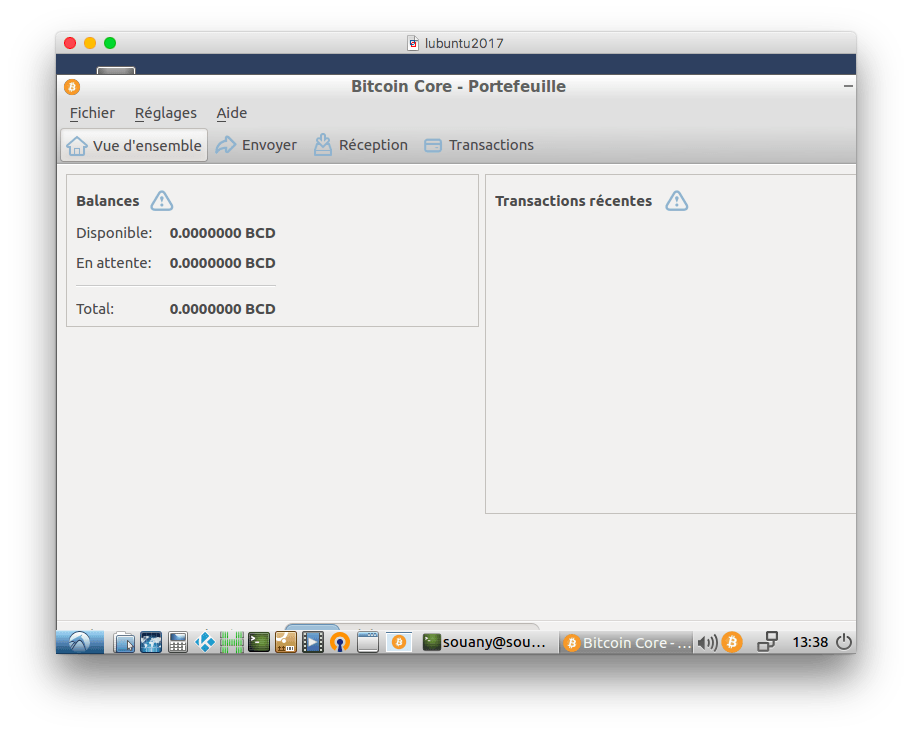Open the Aide menu

231,113
